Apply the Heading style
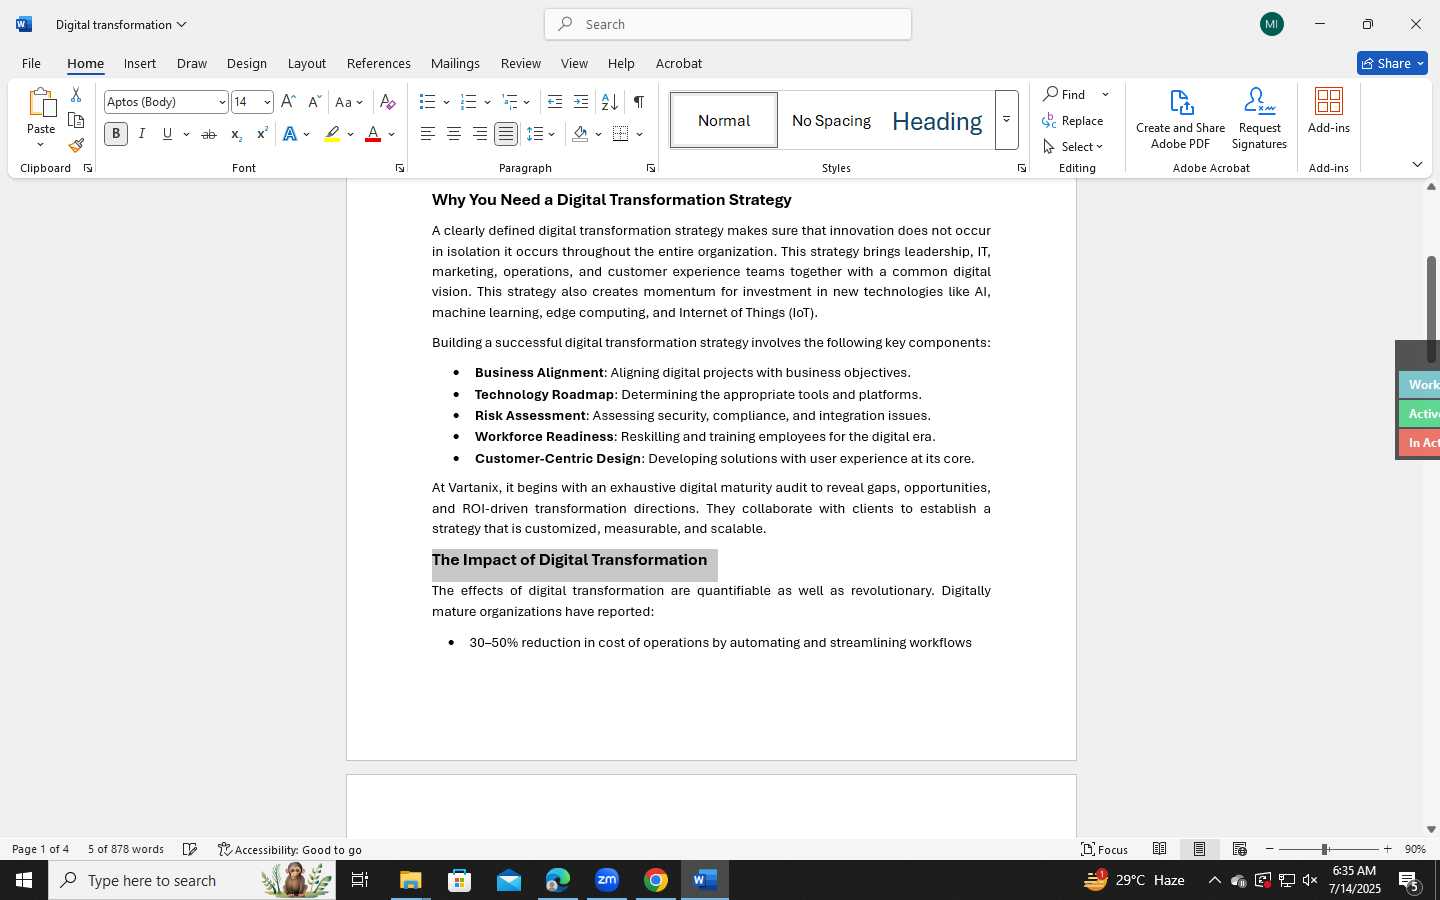This screenshot has height=900, width=1440. (937, 120)
